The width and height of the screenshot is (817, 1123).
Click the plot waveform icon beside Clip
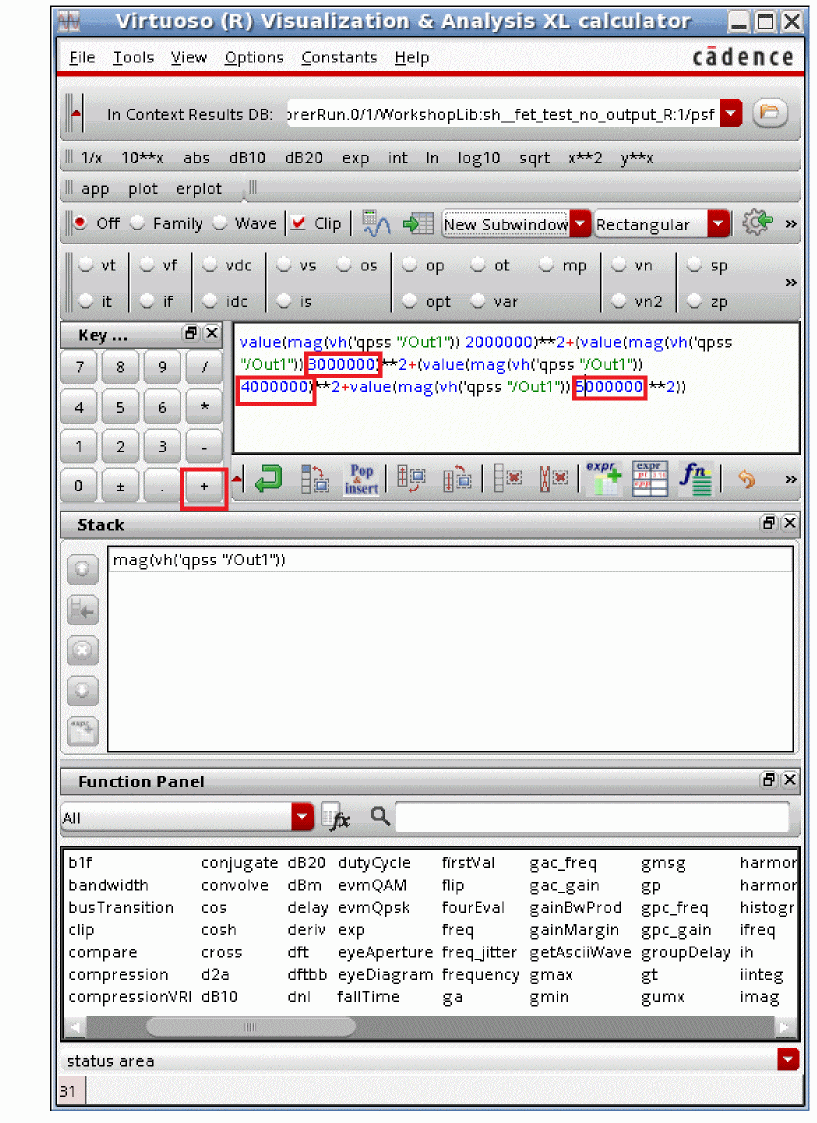pos(376,224)
